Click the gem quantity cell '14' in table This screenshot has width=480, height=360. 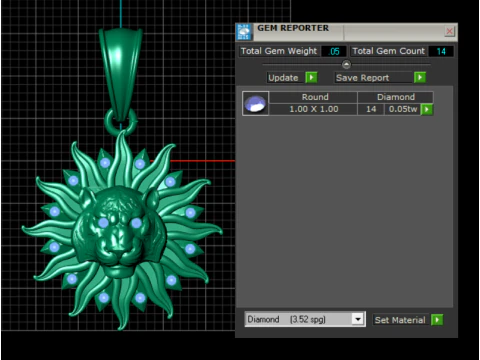pos(371,109)
